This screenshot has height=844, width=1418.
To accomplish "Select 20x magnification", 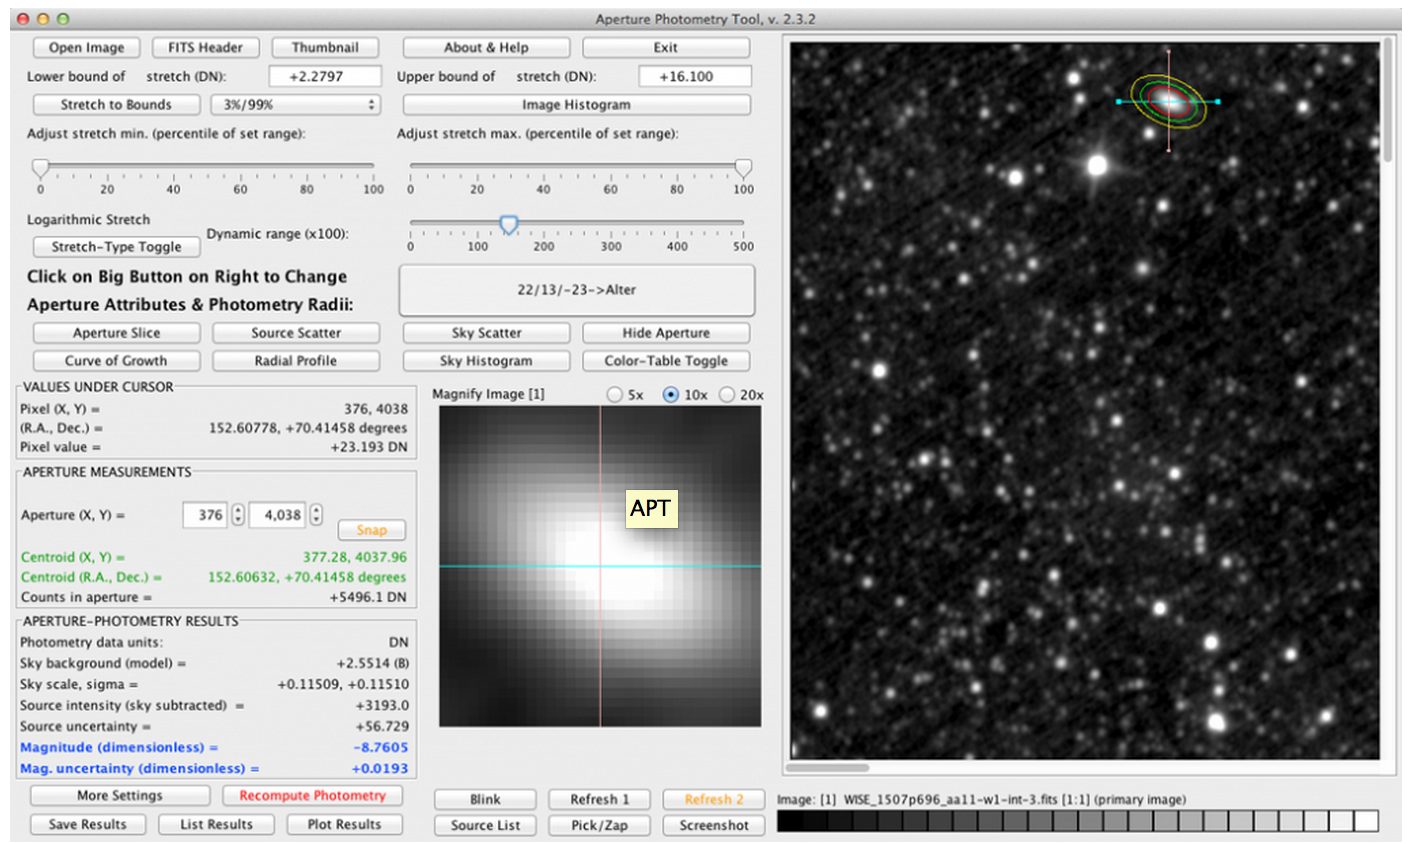I will pos(726,394).
